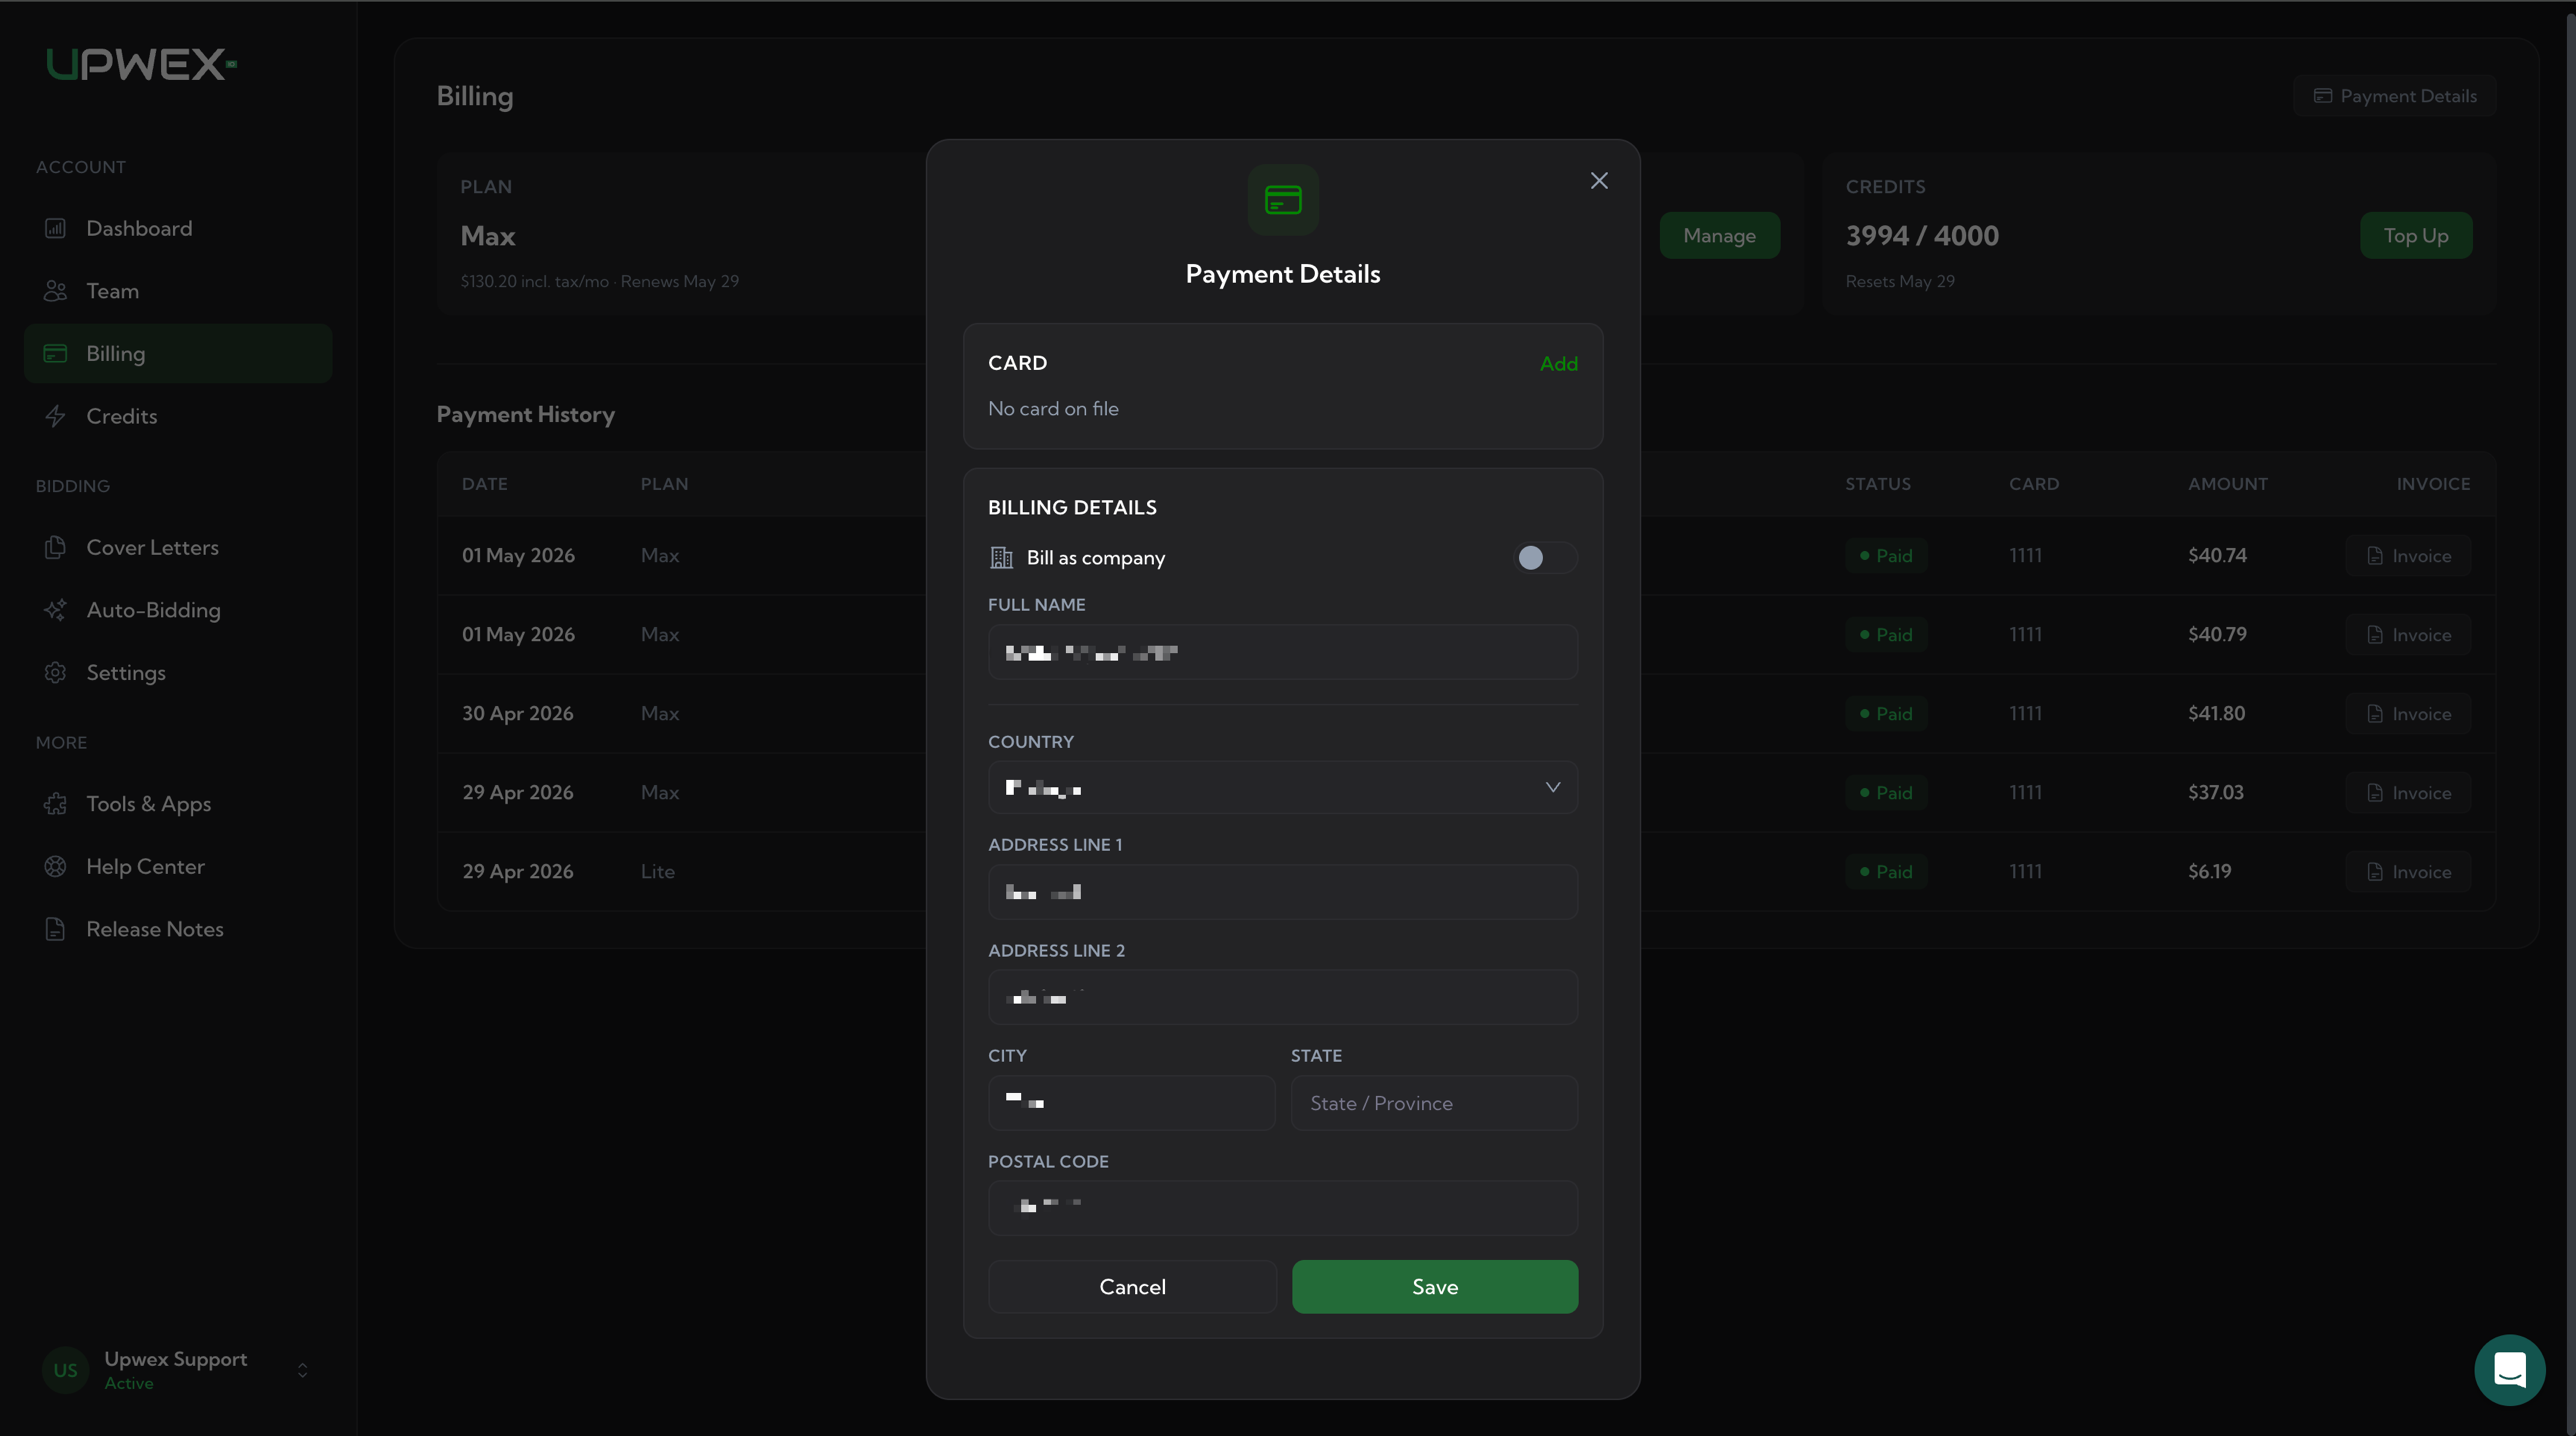Toggle the Bill as company switch
The width and height of the screenshot is (2576, 1436).
point(1546,557)
